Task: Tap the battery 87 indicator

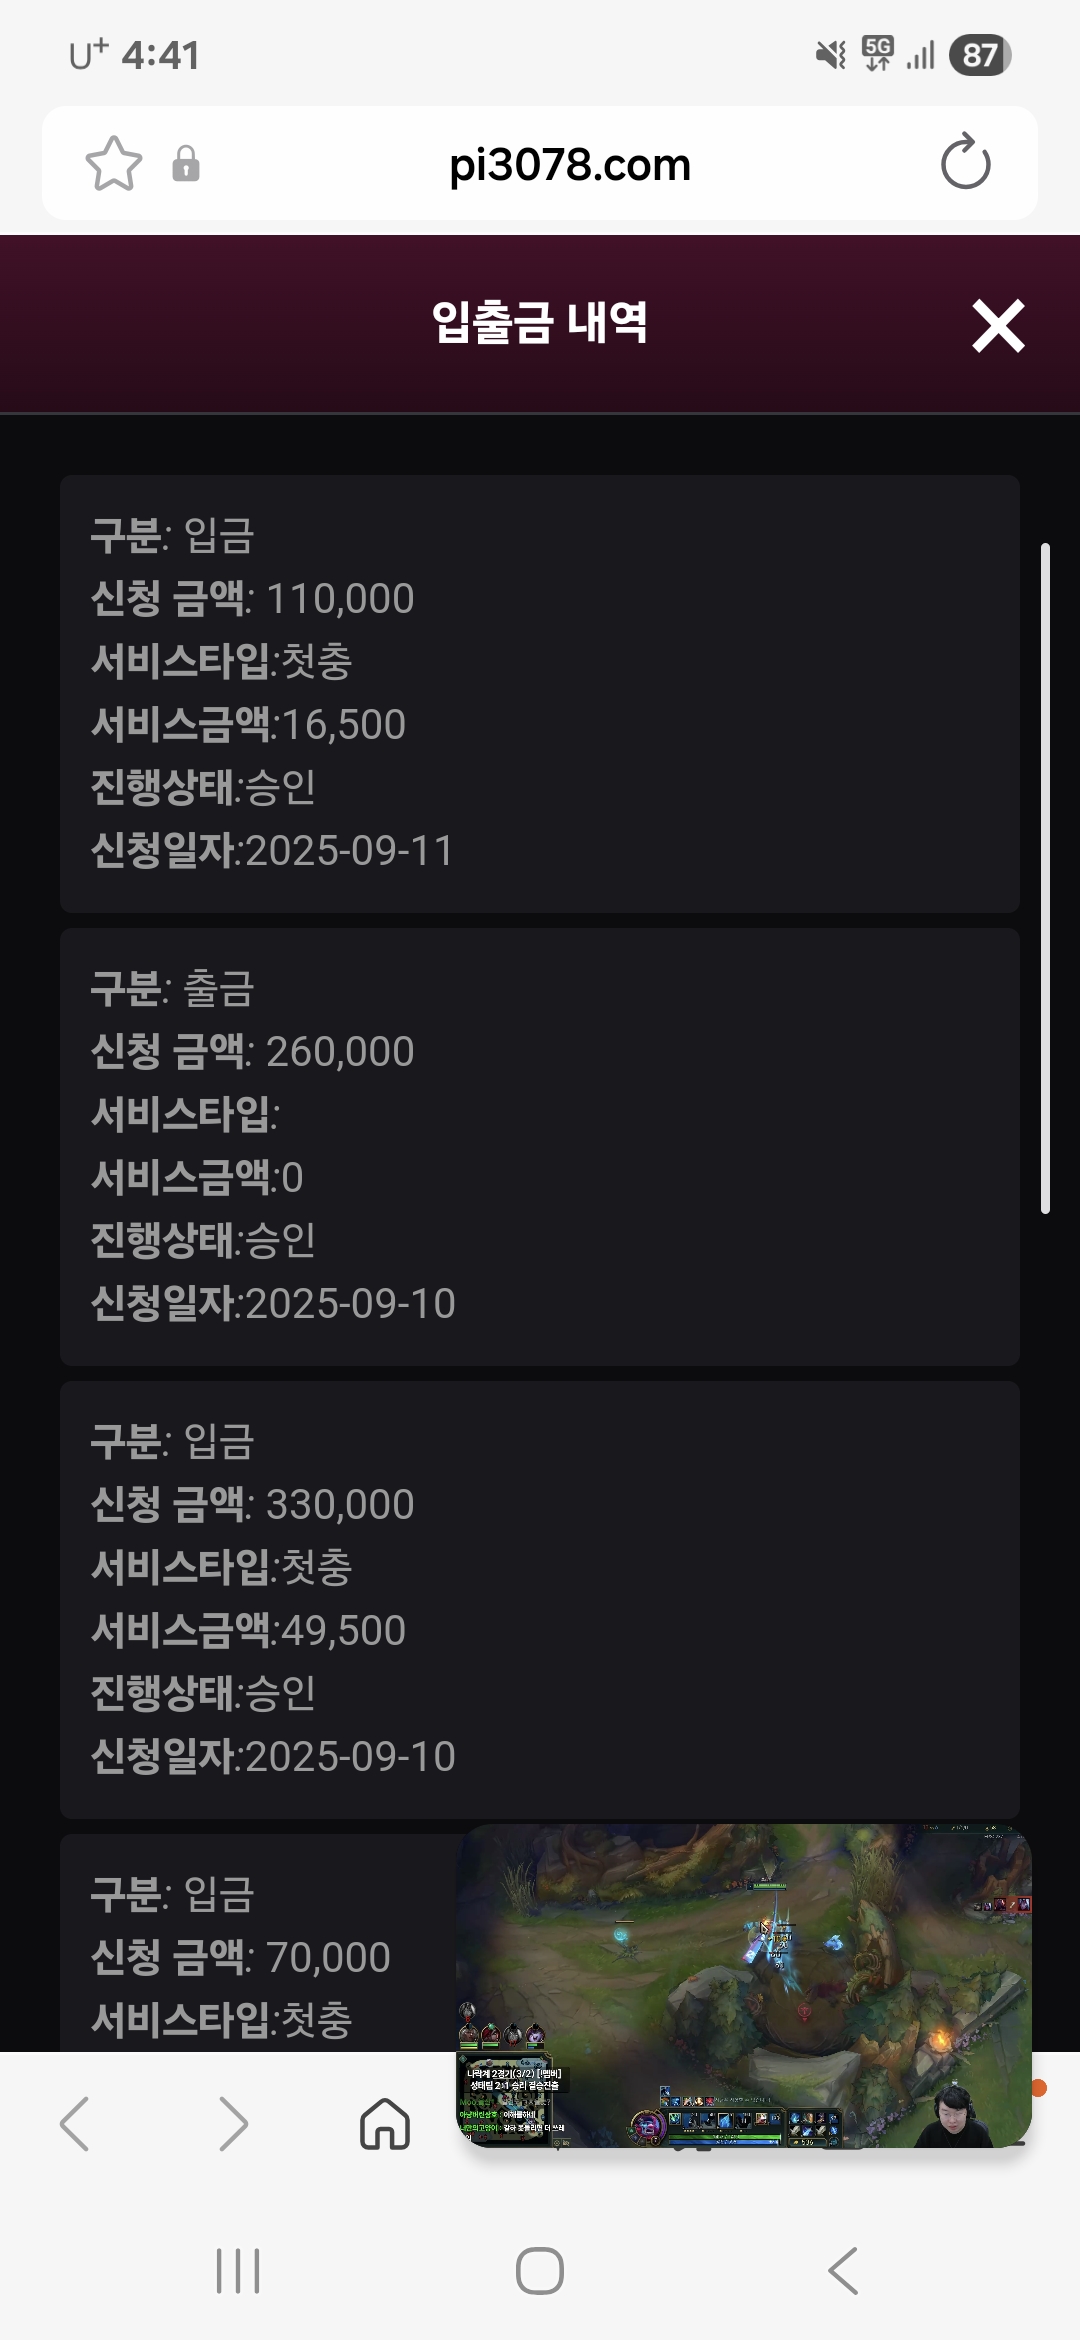Action: (979, 55)
